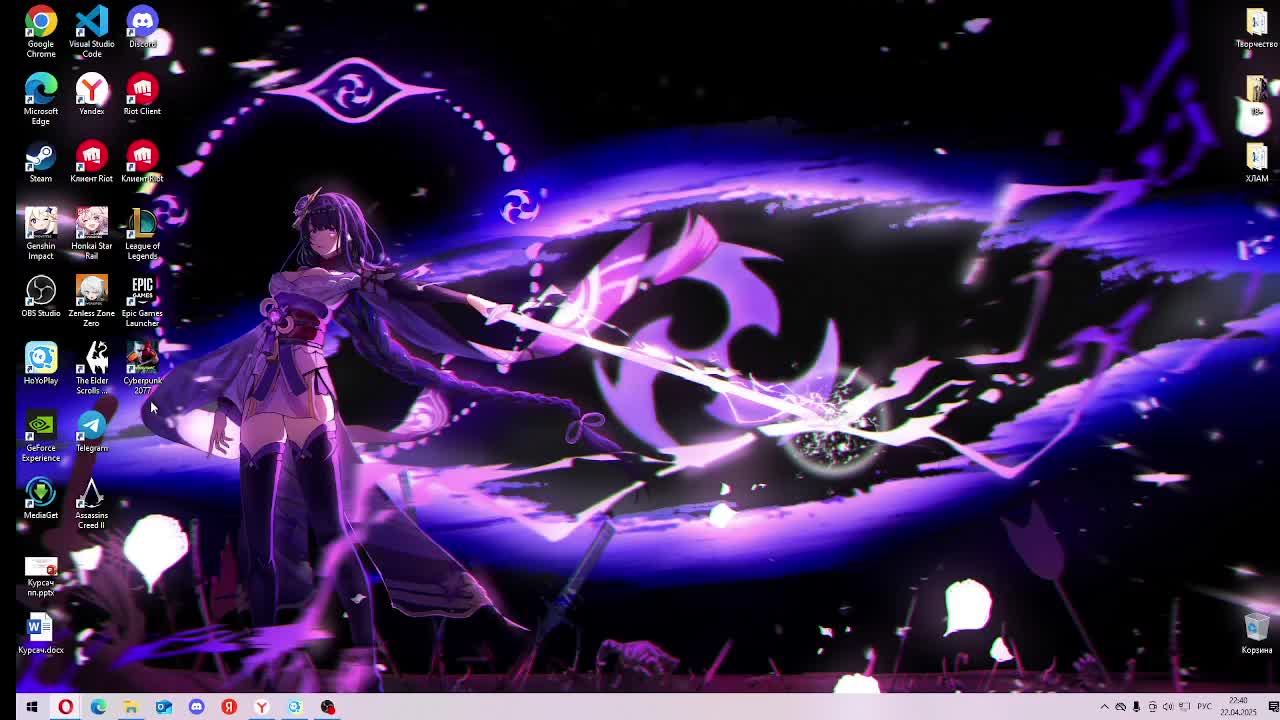1280x720 pixels.
Task: Select the Творчество folder on desktop
Action: click(x=1256, y=27)
